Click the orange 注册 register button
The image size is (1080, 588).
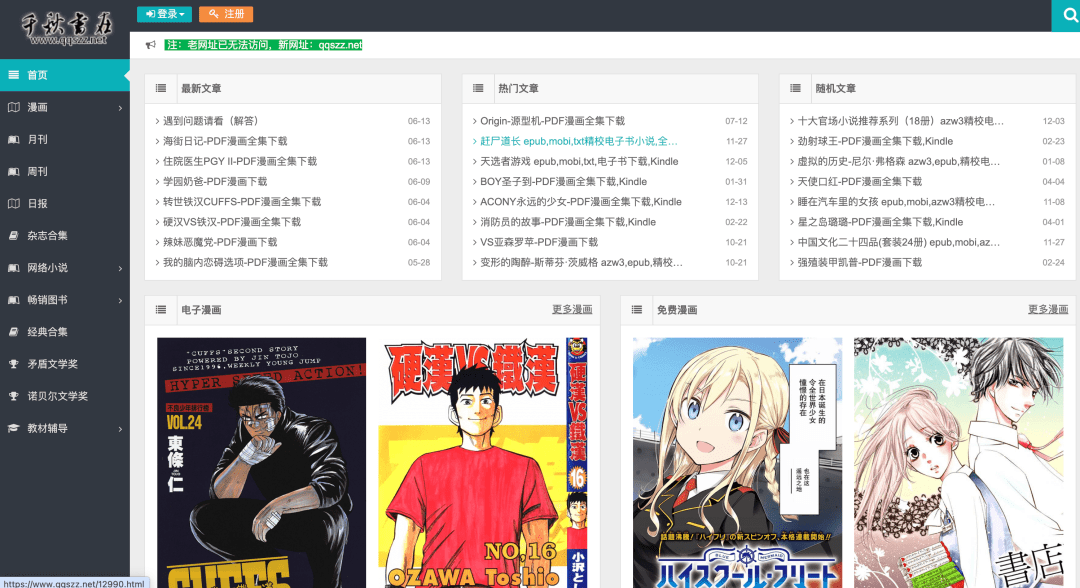tap(226, 14)
